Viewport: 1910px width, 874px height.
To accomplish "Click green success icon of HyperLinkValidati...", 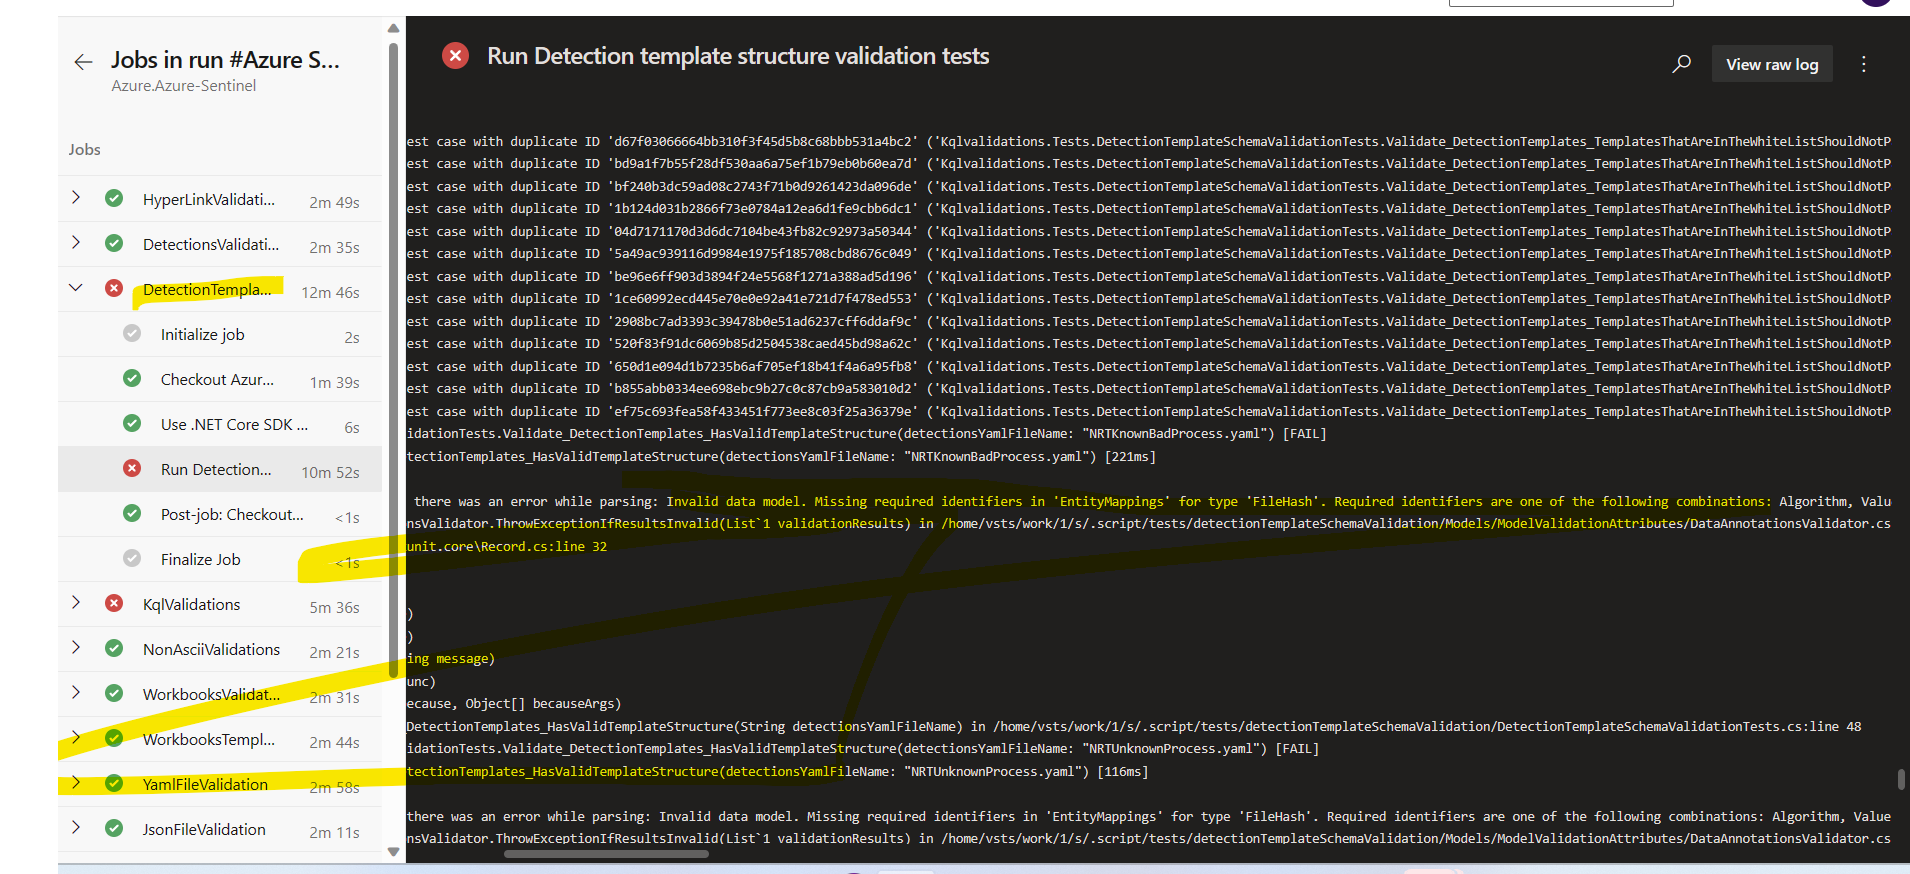I will [114, 198].
